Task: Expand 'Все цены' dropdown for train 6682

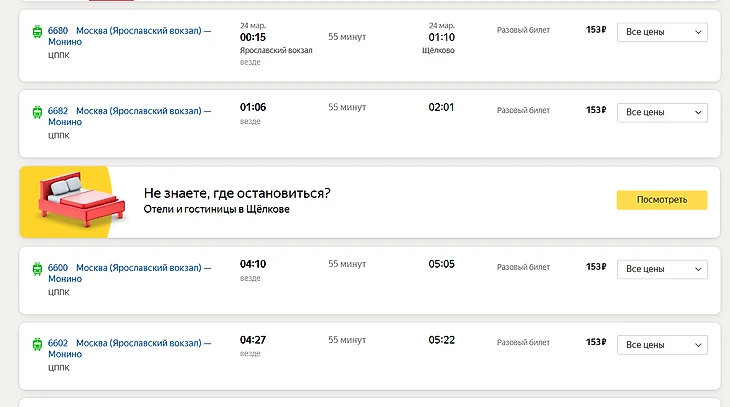Action: point(662,111)
